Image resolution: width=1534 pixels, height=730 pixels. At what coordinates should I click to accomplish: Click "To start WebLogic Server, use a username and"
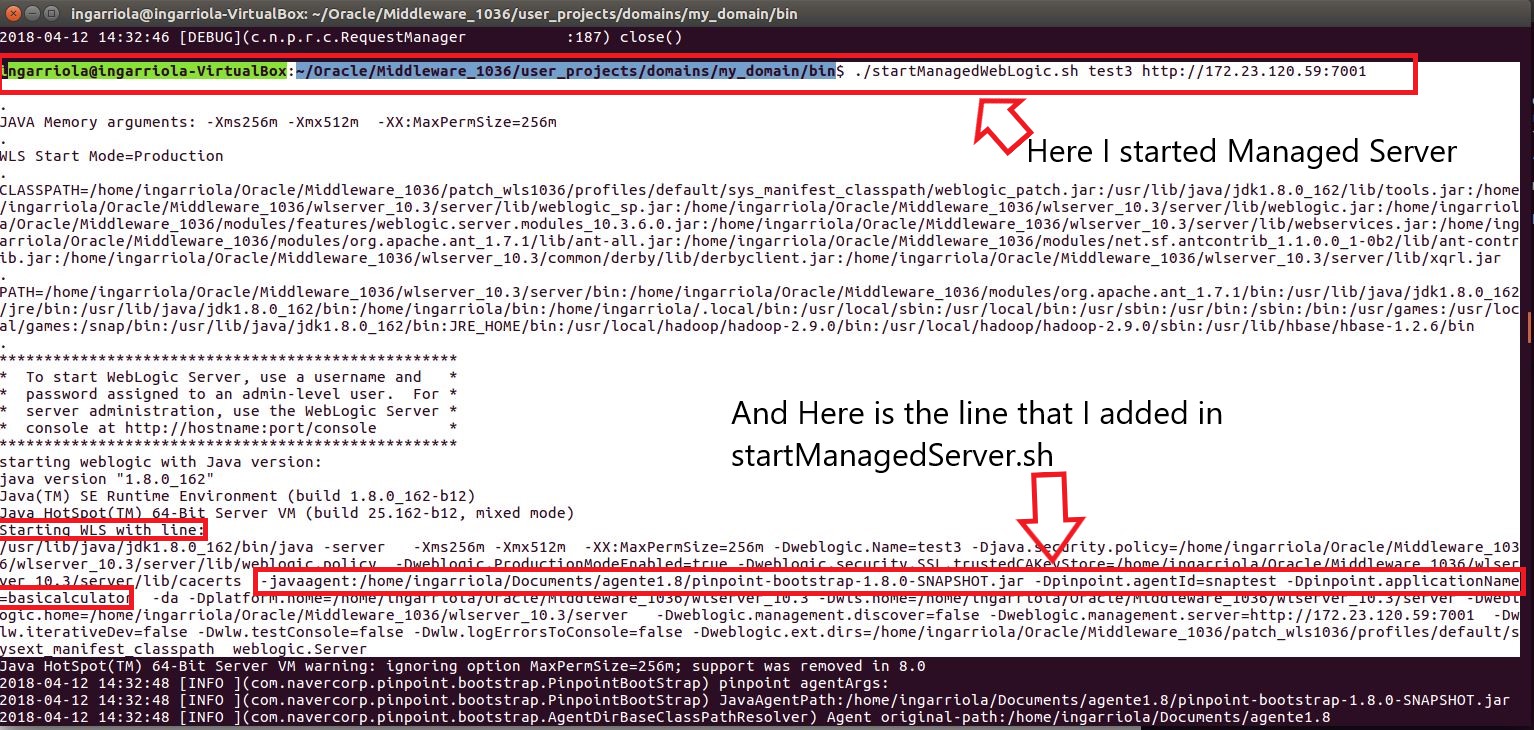(224, 377)
